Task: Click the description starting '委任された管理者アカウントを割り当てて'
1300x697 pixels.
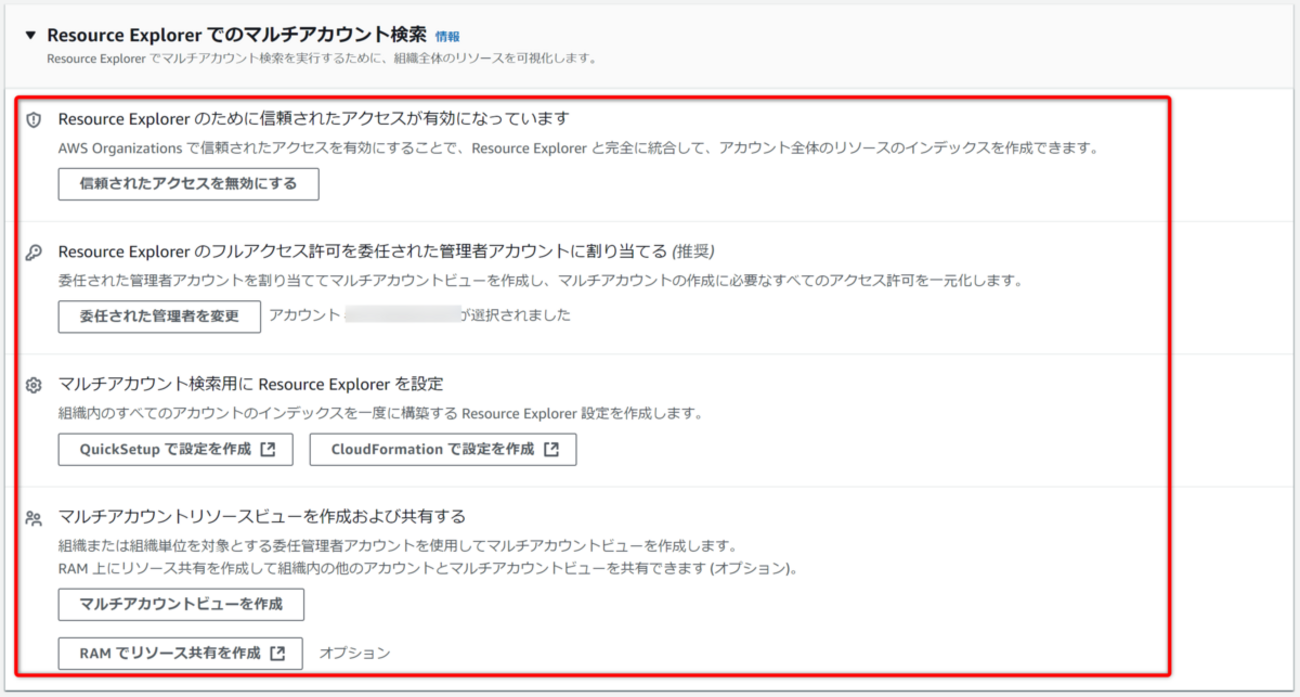Action: tap(540, 281)
